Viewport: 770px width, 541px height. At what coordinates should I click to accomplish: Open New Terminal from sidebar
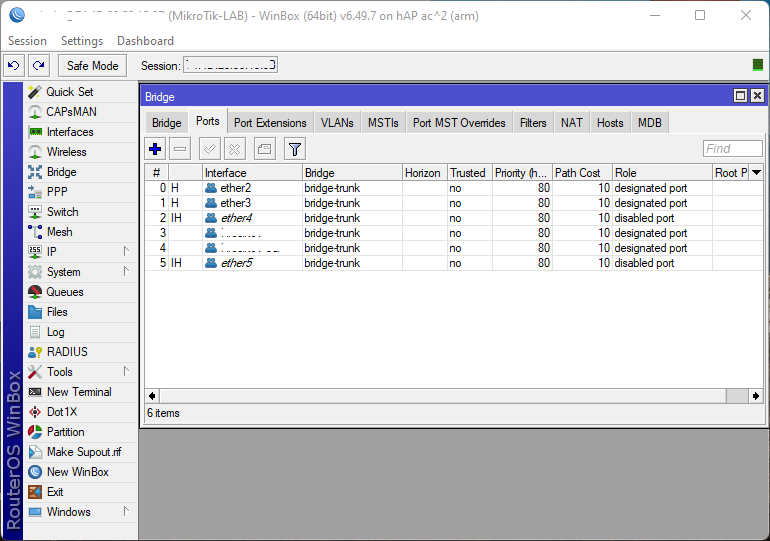(81, 392)
